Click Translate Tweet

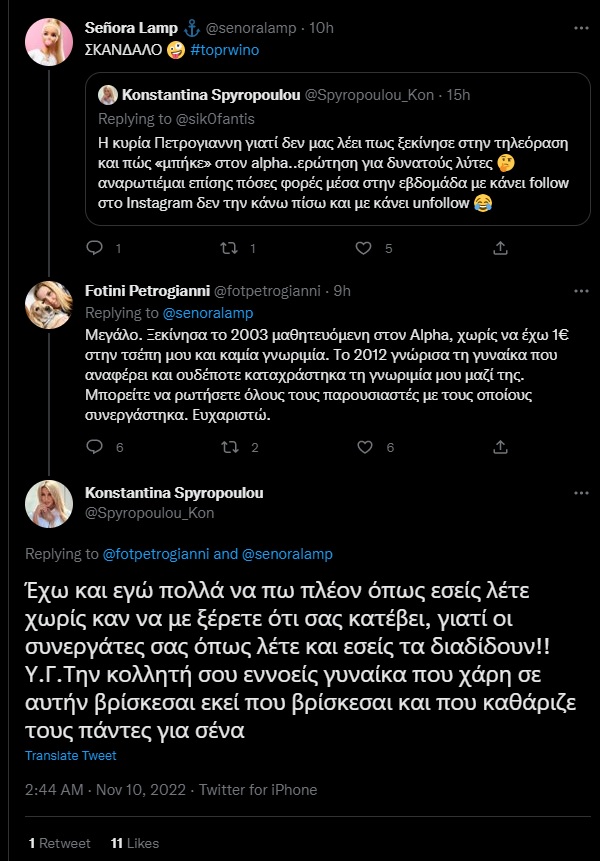(71, 755)
